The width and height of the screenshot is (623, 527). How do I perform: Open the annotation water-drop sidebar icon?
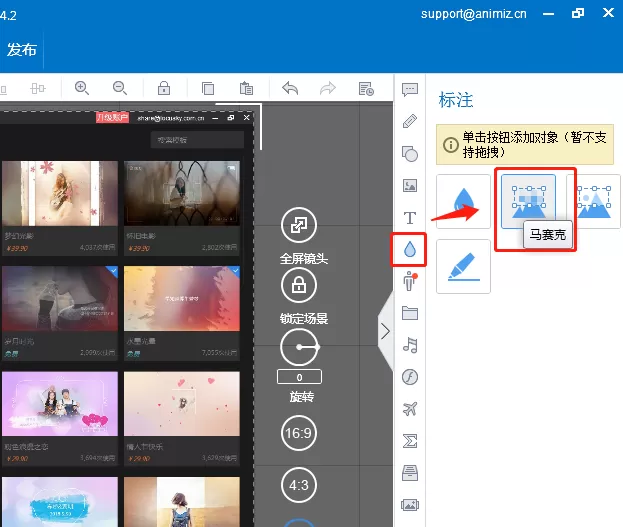pos(410,250)
